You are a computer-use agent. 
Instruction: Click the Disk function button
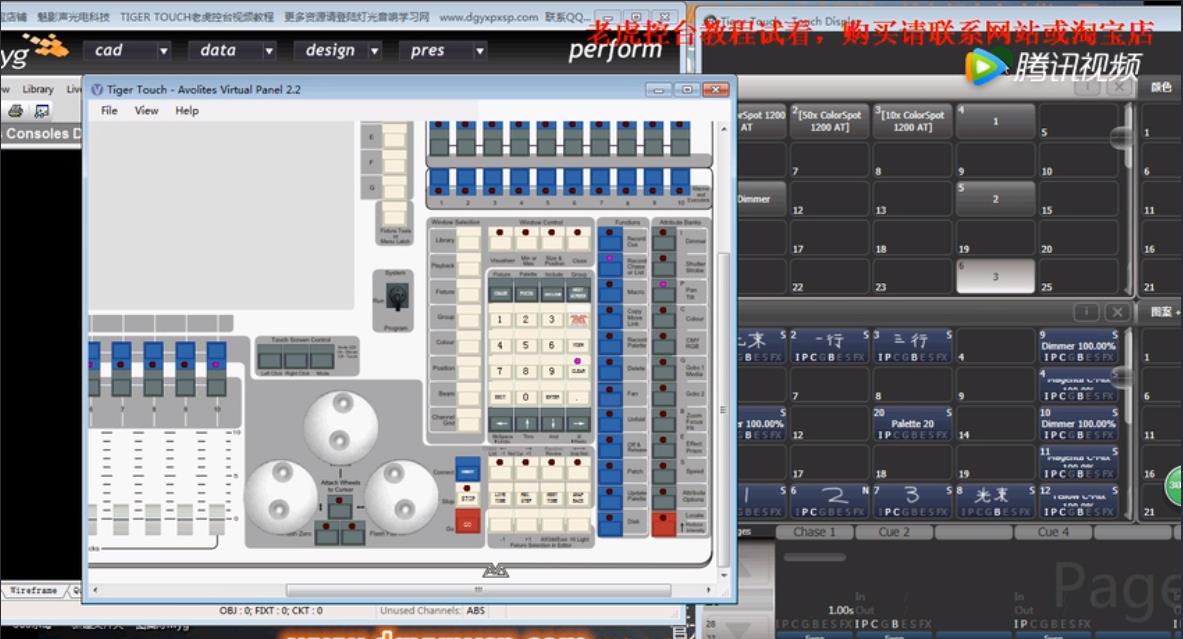click(x=610, y=523)
